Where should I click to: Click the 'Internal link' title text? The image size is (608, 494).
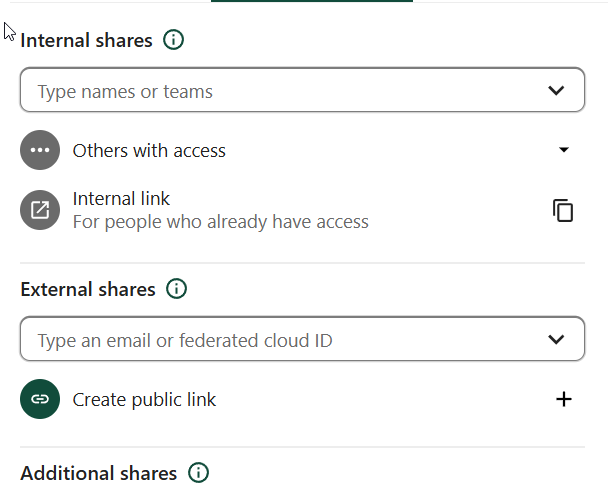pos(121,199)
